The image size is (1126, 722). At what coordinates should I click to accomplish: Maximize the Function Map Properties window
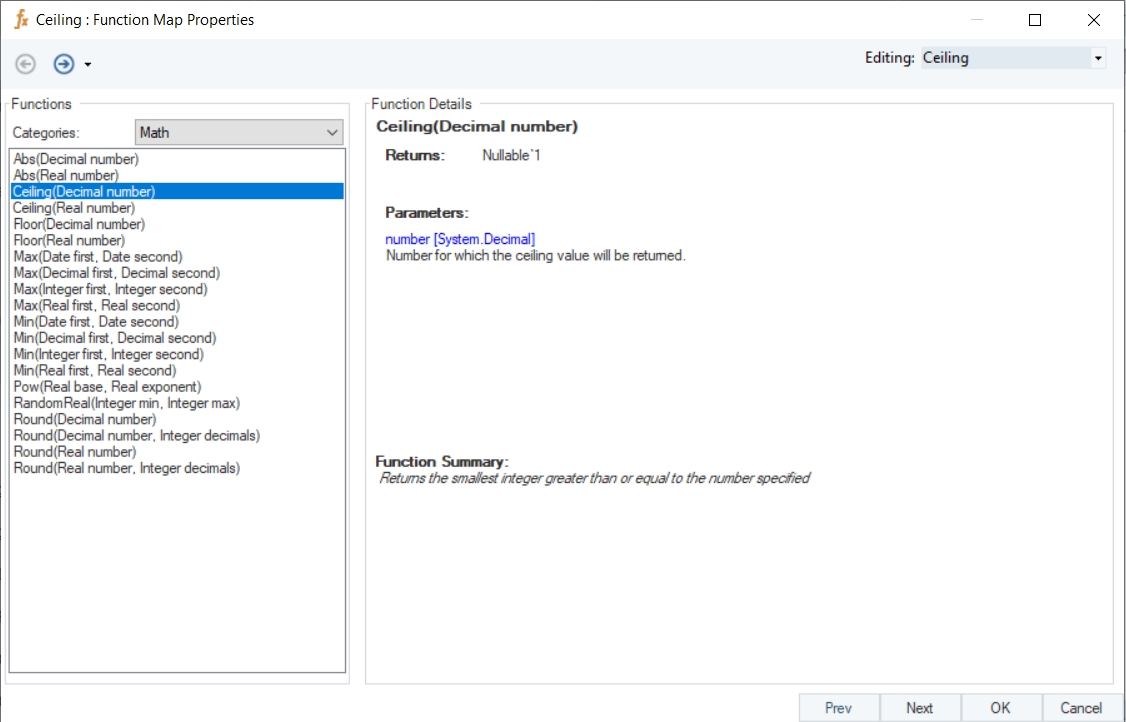(x=1035, y=20)
